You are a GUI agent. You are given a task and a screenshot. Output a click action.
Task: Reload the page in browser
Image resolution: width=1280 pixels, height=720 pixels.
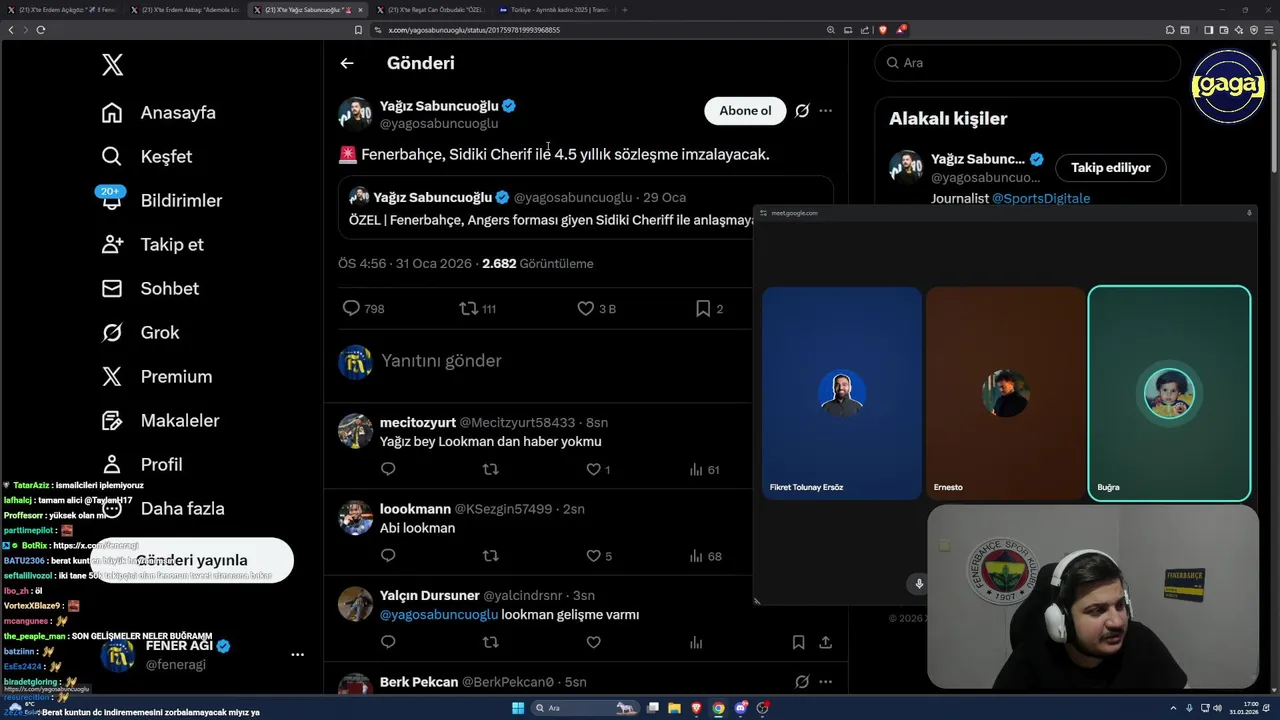pyautogui.click(x=40, y=30)
